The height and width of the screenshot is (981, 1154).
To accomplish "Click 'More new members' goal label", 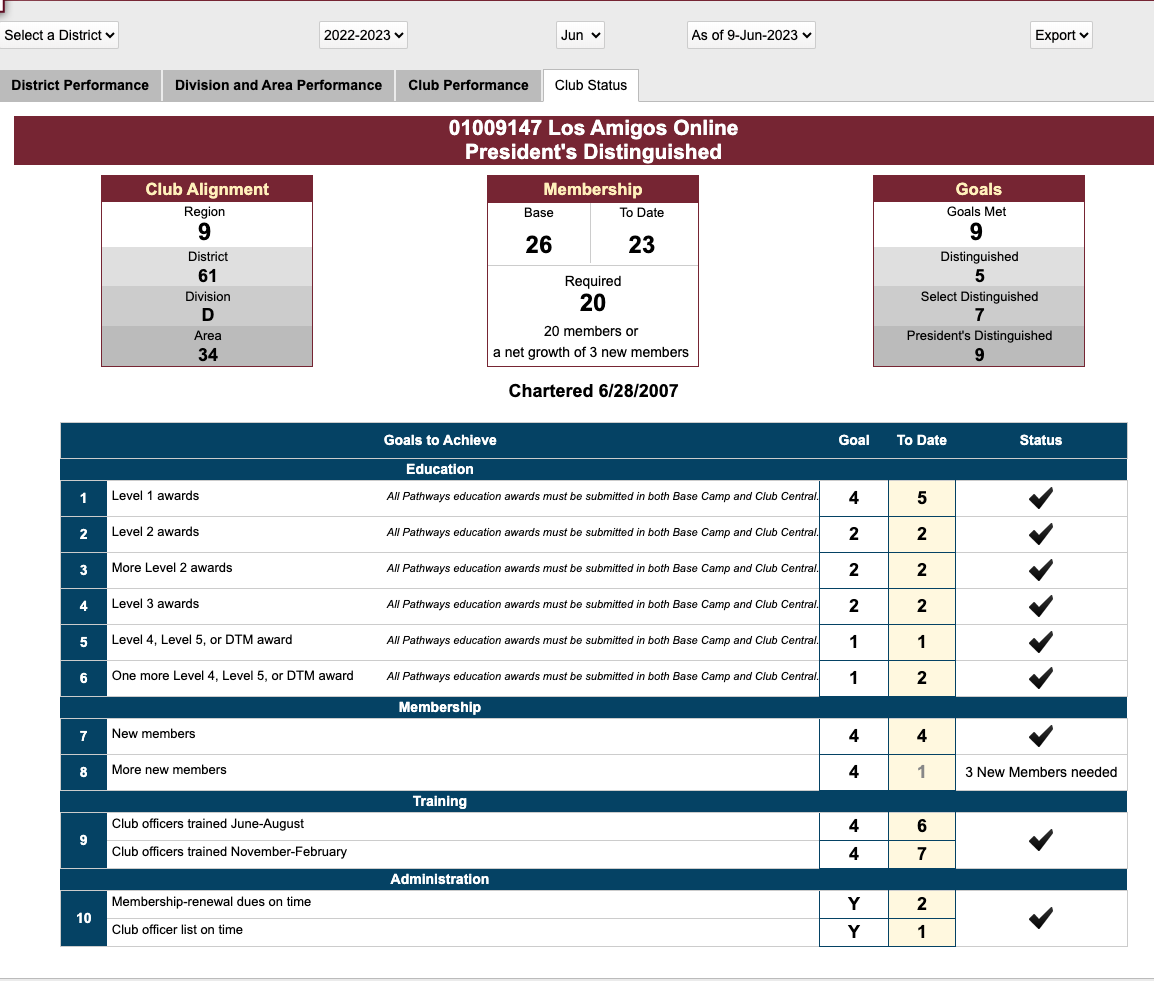I will 169,770.
